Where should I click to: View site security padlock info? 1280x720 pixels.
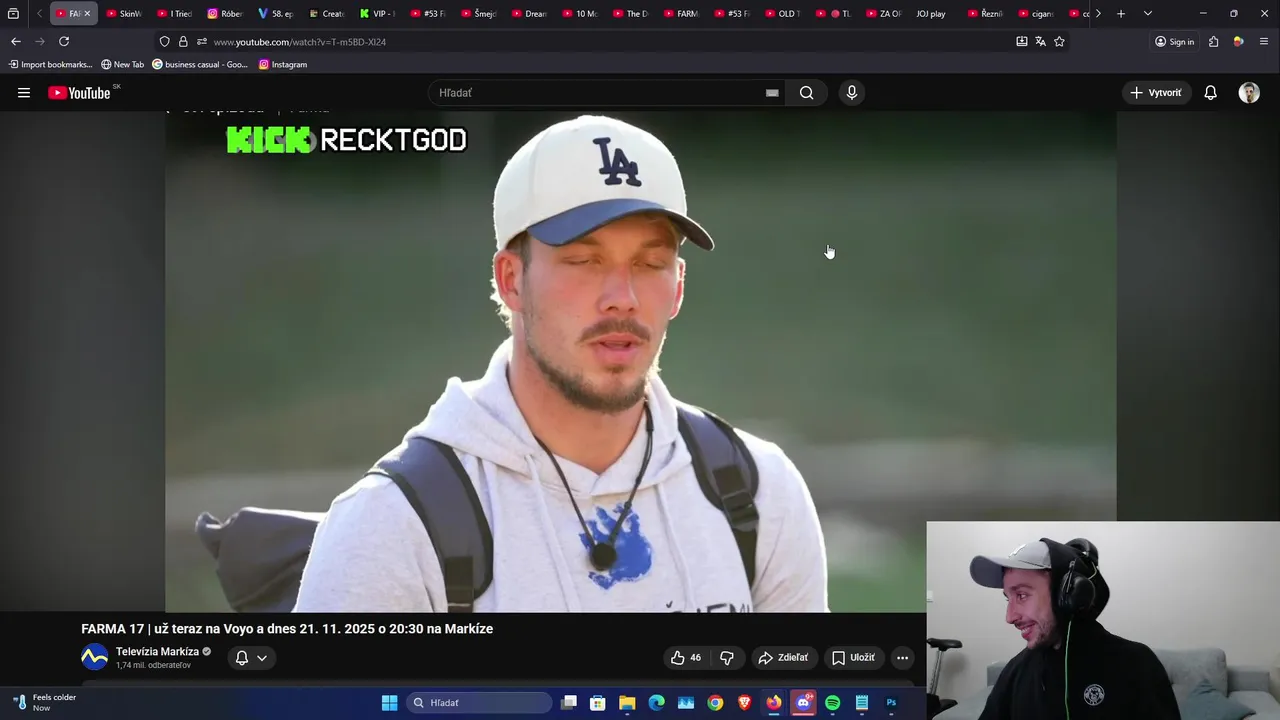pos(183,42)
